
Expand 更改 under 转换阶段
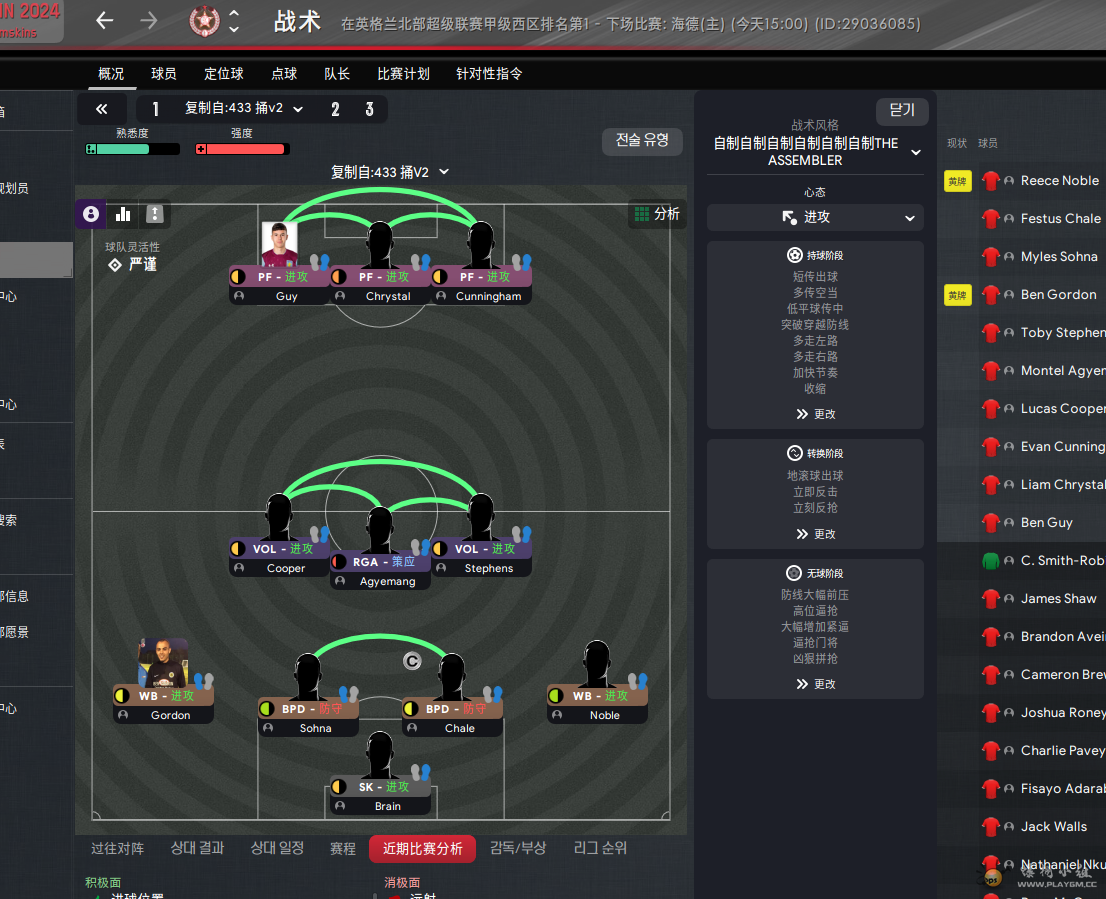click(x=815, y=534)
